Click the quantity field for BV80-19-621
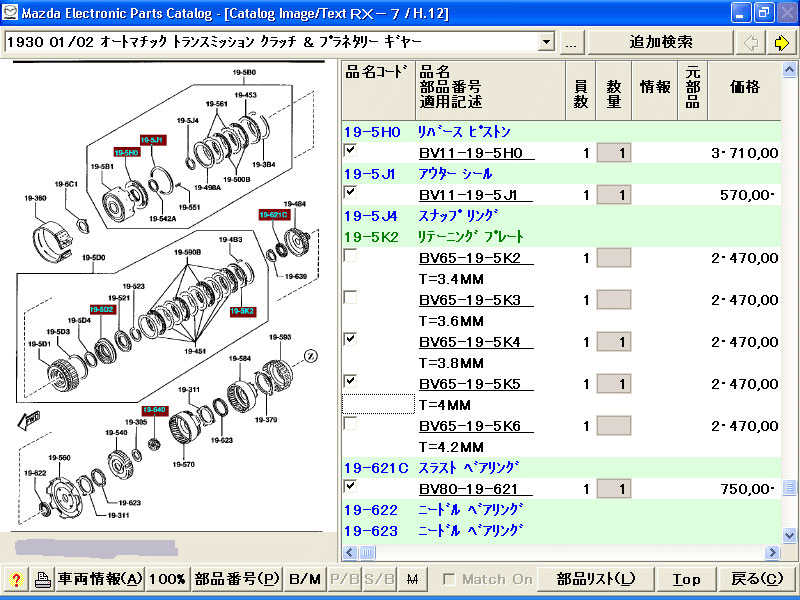 click(614, 489)
